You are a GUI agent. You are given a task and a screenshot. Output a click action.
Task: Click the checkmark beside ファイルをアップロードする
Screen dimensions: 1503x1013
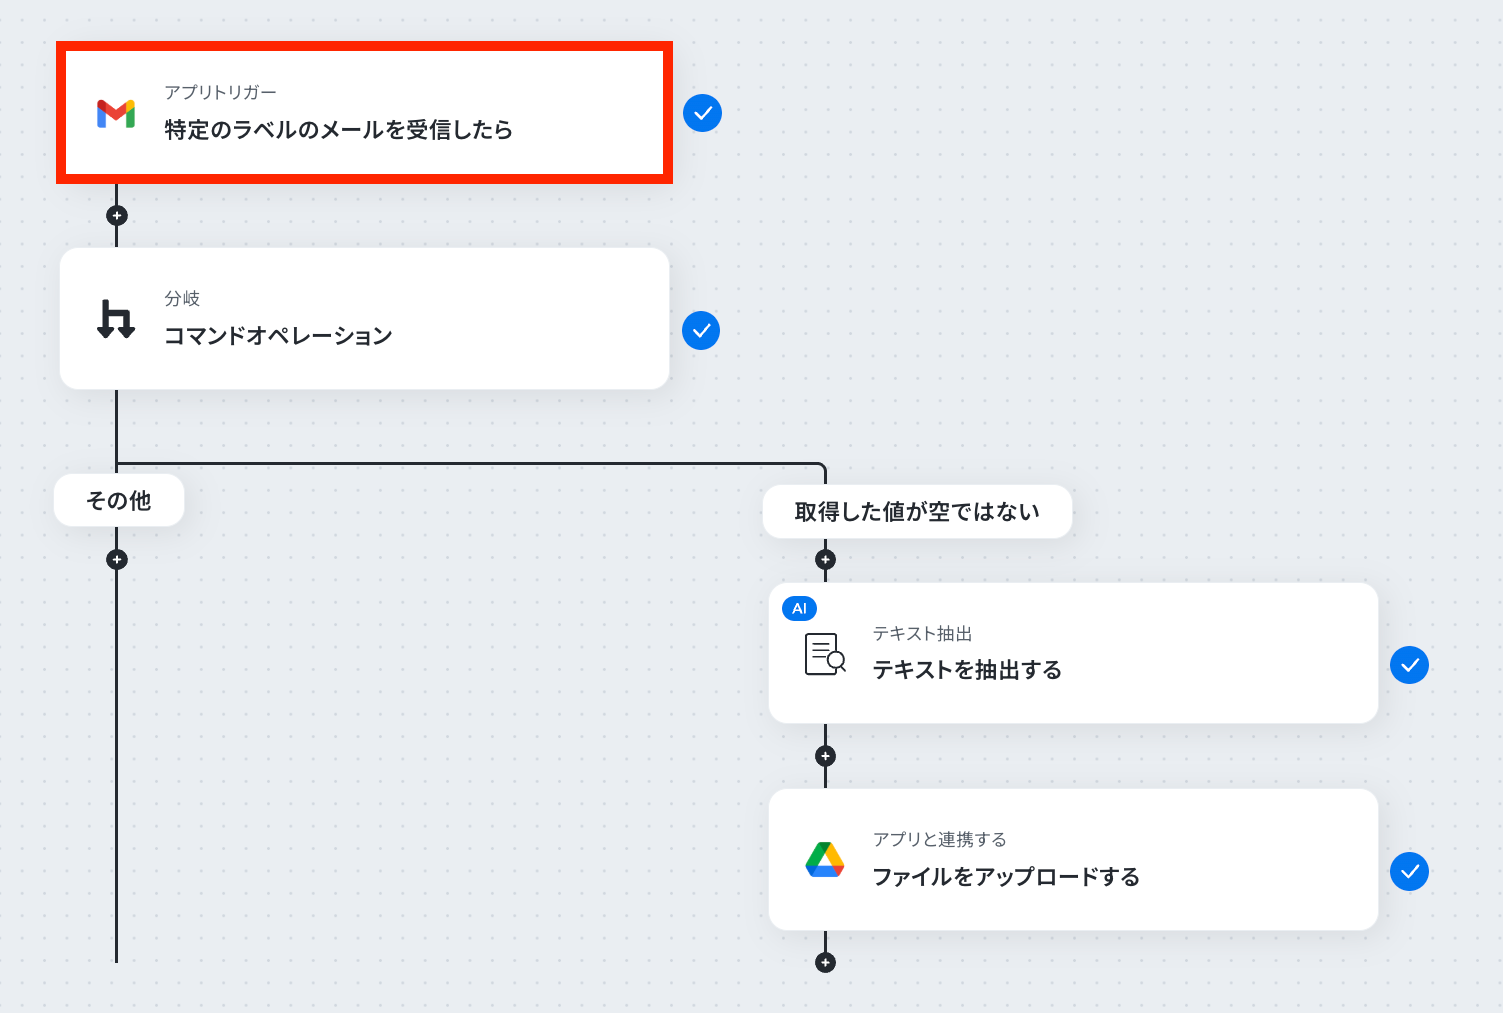1409,872
